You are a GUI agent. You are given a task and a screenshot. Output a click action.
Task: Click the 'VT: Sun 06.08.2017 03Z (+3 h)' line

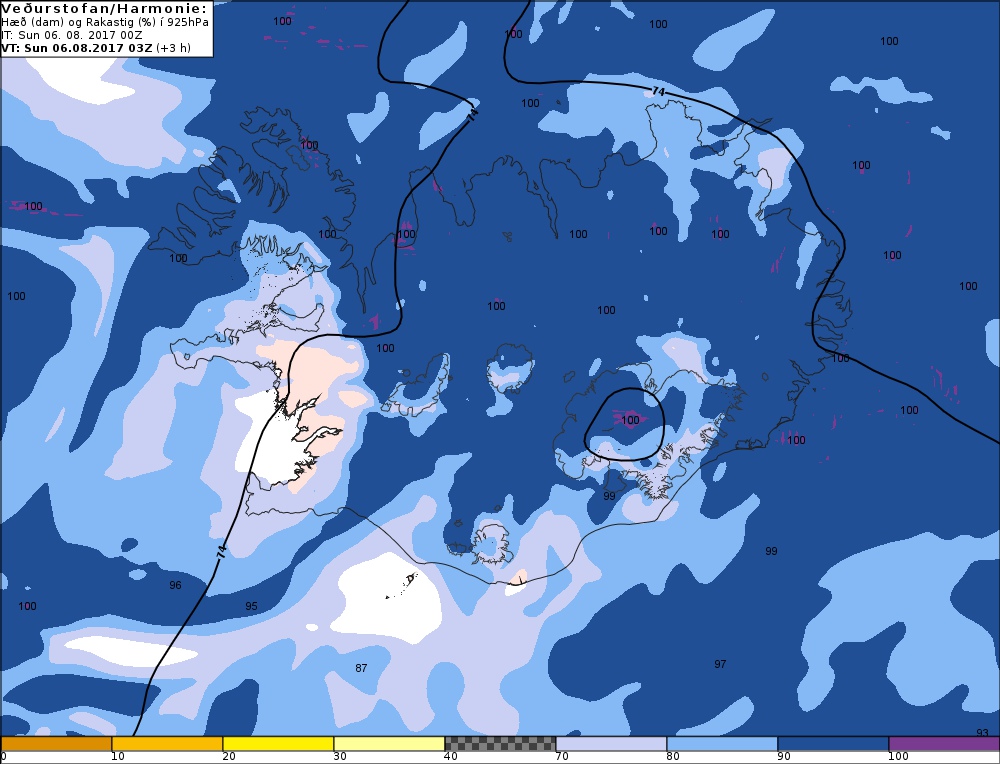96,48
